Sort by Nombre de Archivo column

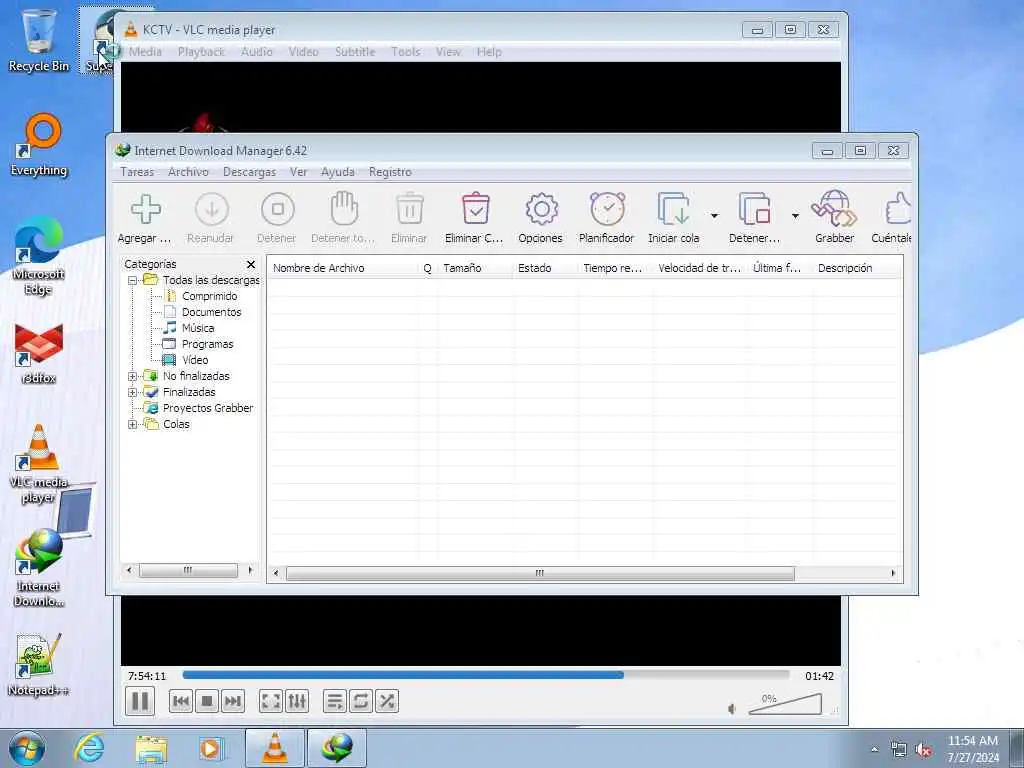pyautogui.click(x=343, y=268)
